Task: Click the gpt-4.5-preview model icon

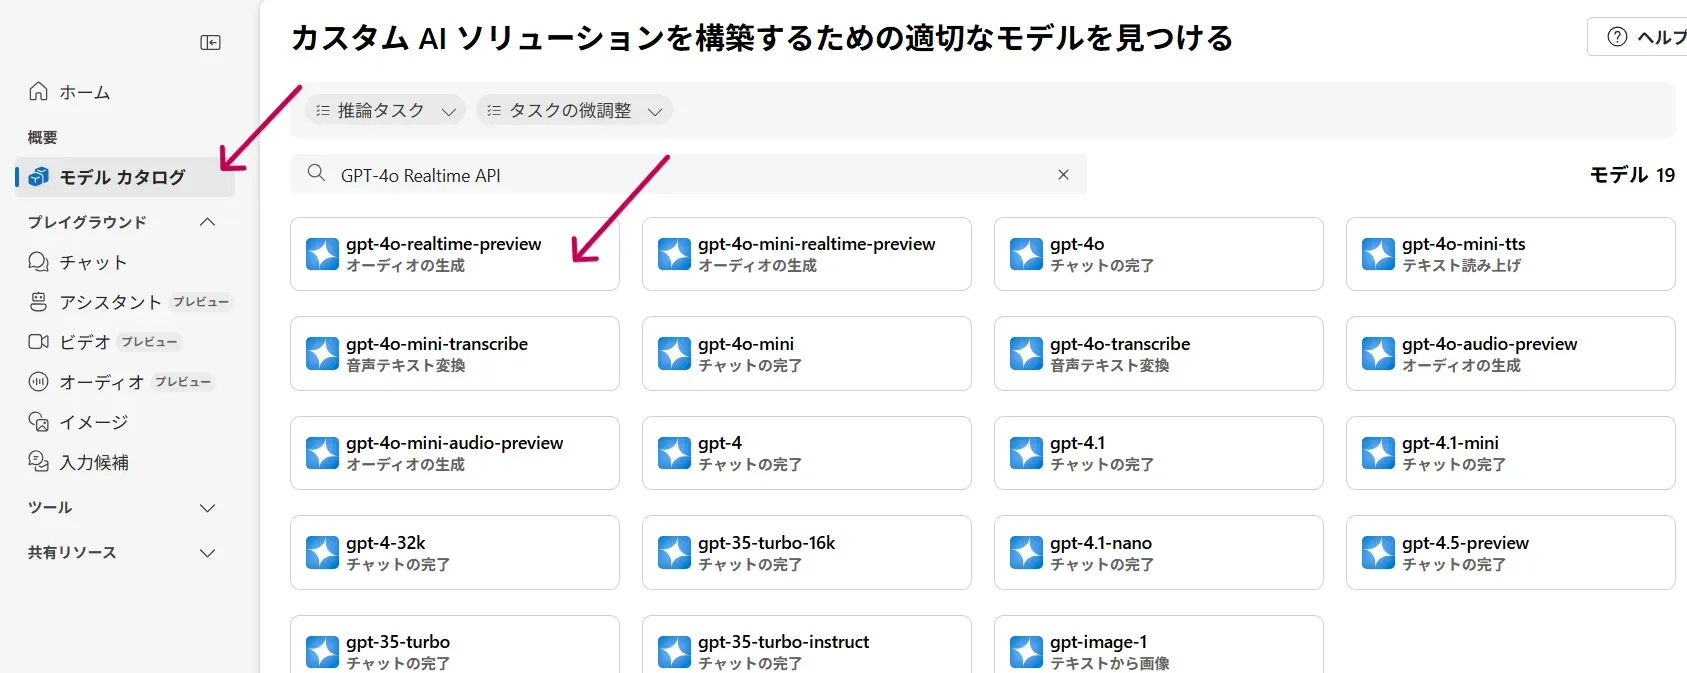Action: click(x=1378, y=553)
